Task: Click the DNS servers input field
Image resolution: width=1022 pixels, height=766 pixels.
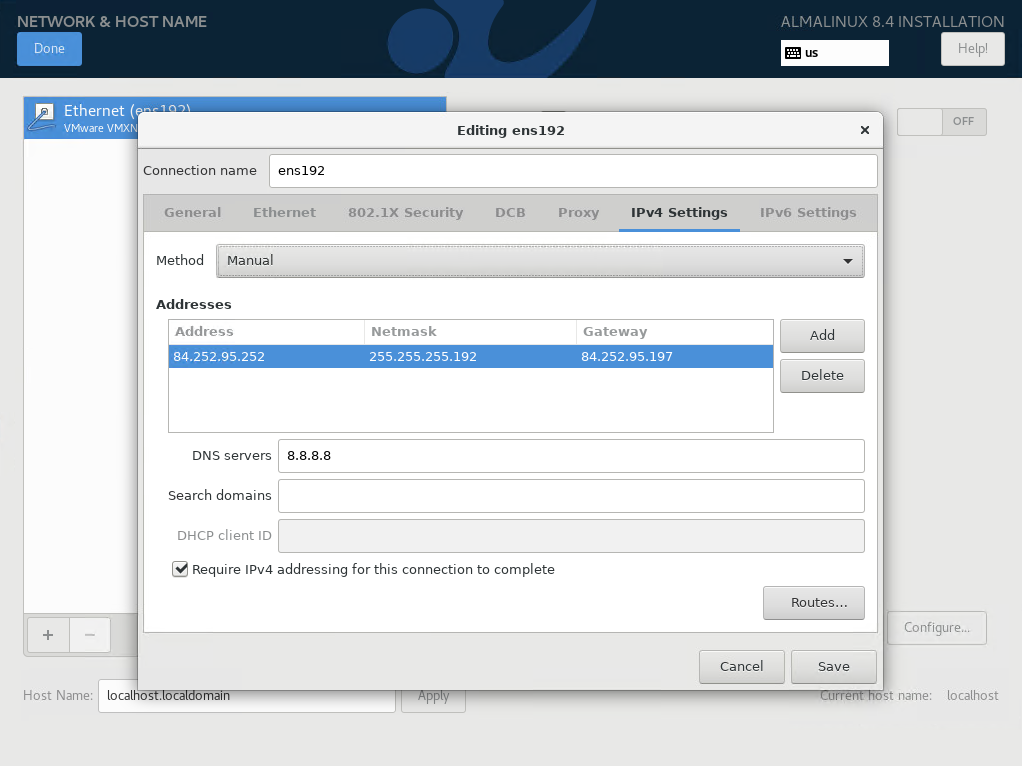Action: point(570,456)
